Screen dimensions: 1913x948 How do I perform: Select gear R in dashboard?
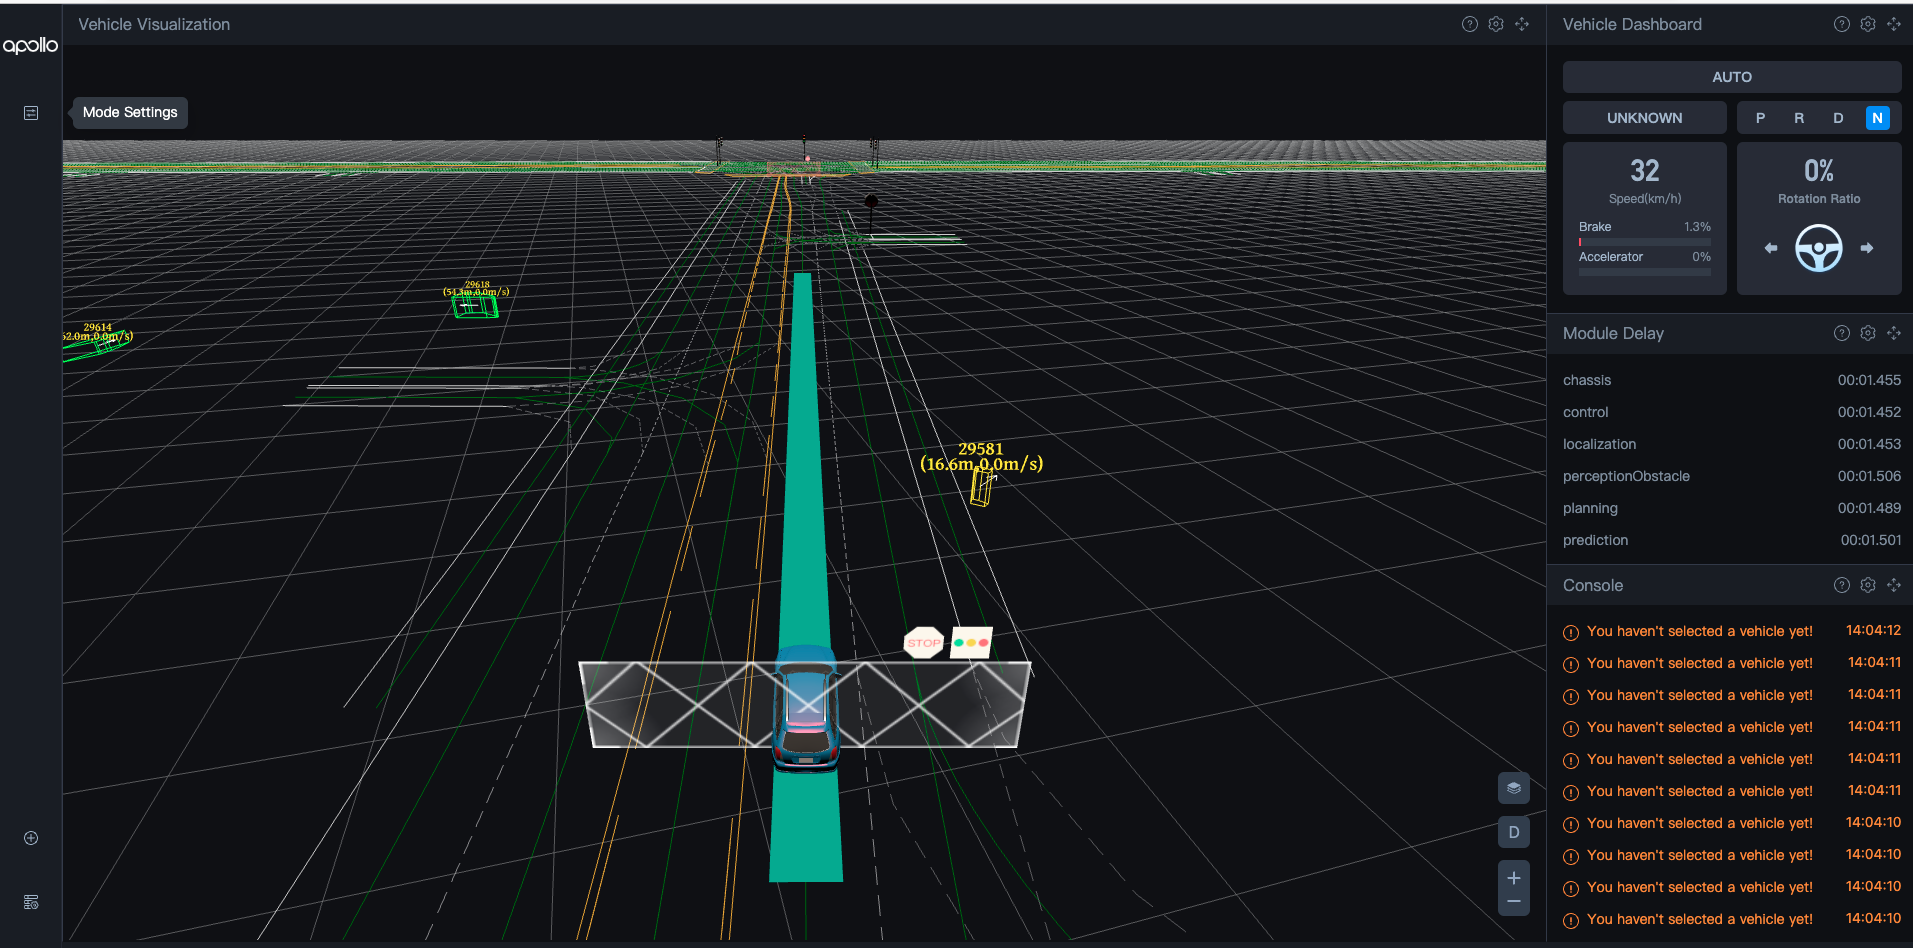pyautogui.click(x=1799, y=118)
